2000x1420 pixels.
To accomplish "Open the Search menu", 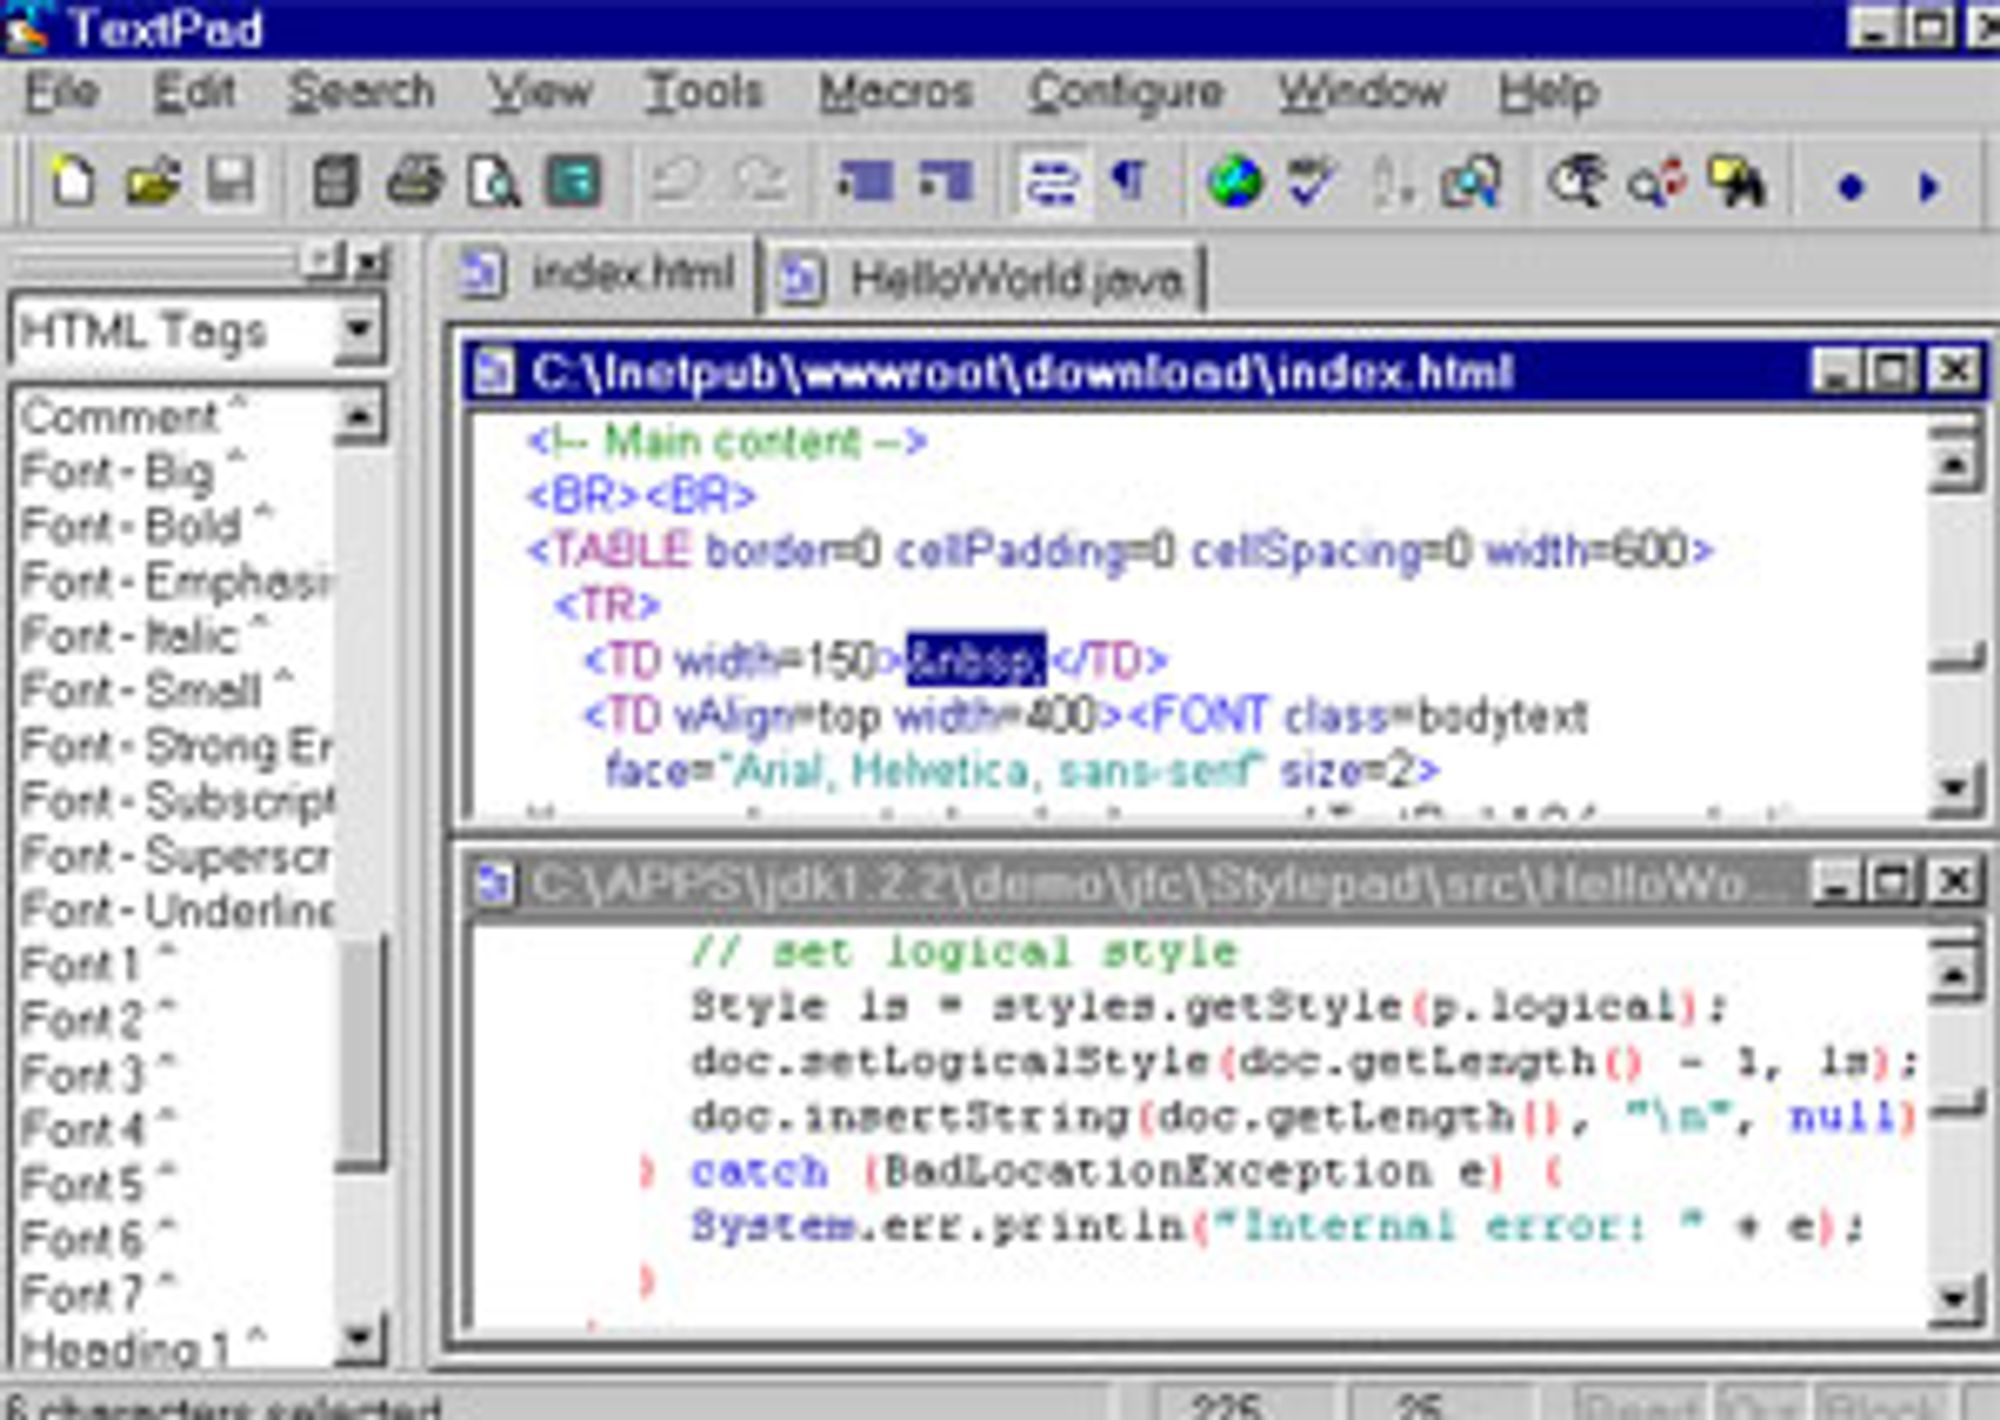I will tap(361, 92).
